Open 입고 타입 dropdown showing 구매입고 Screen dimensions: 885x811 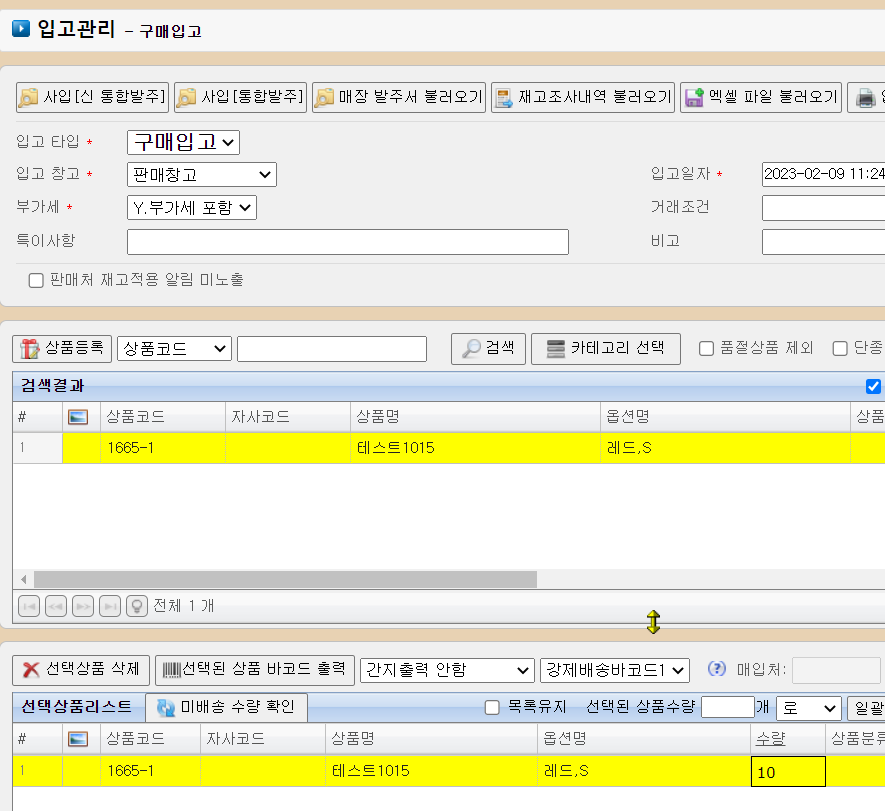(183, 142)
